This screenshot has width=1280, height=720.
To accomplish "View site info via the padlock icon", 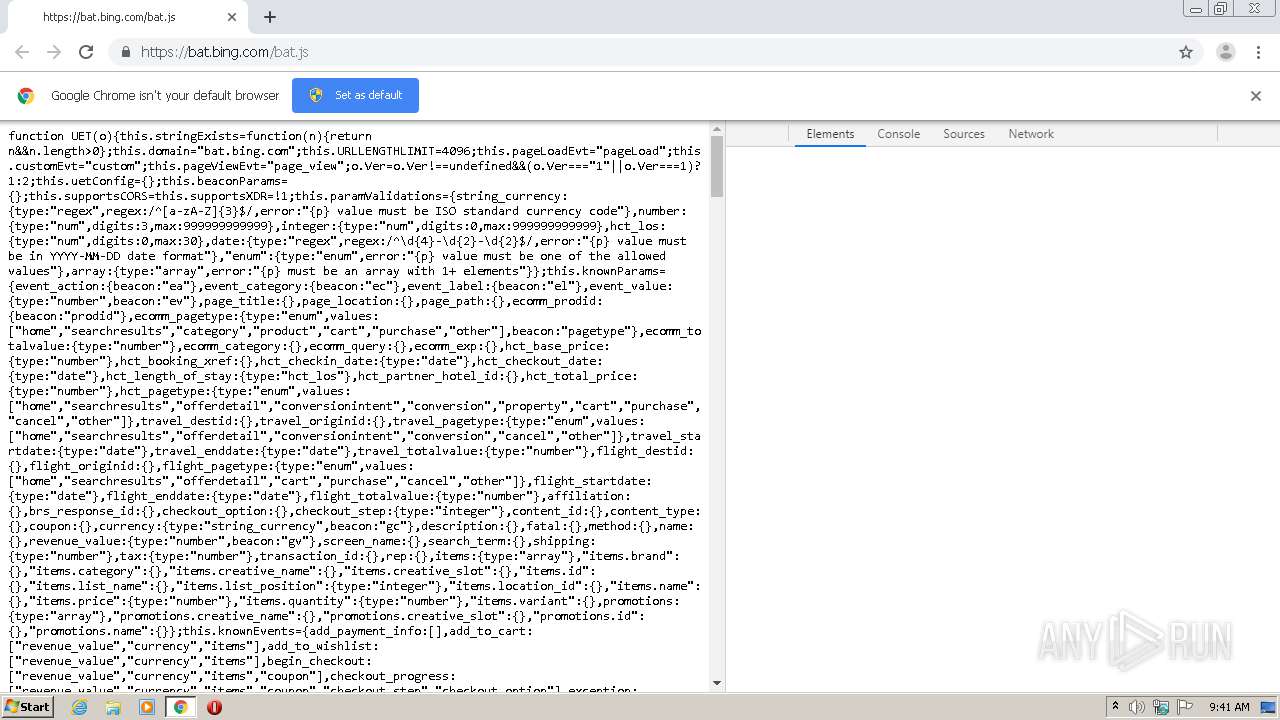I will pyautogui.click(x=125, y=52).
